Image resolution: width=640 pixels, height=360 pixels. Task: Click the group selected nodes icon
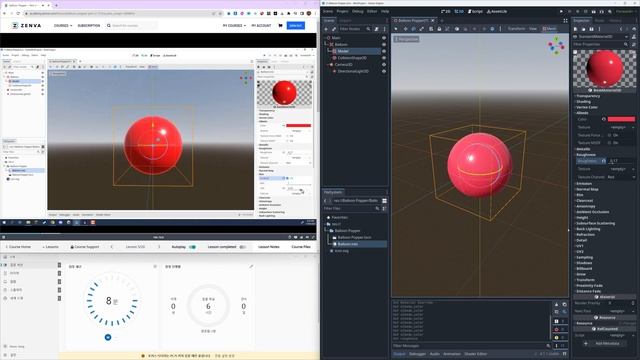[x=448, y=29]
